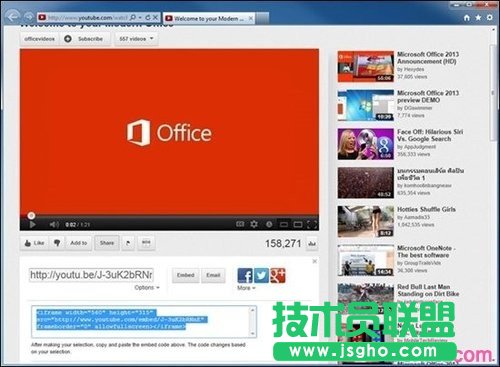Switch to small player size

284,225
